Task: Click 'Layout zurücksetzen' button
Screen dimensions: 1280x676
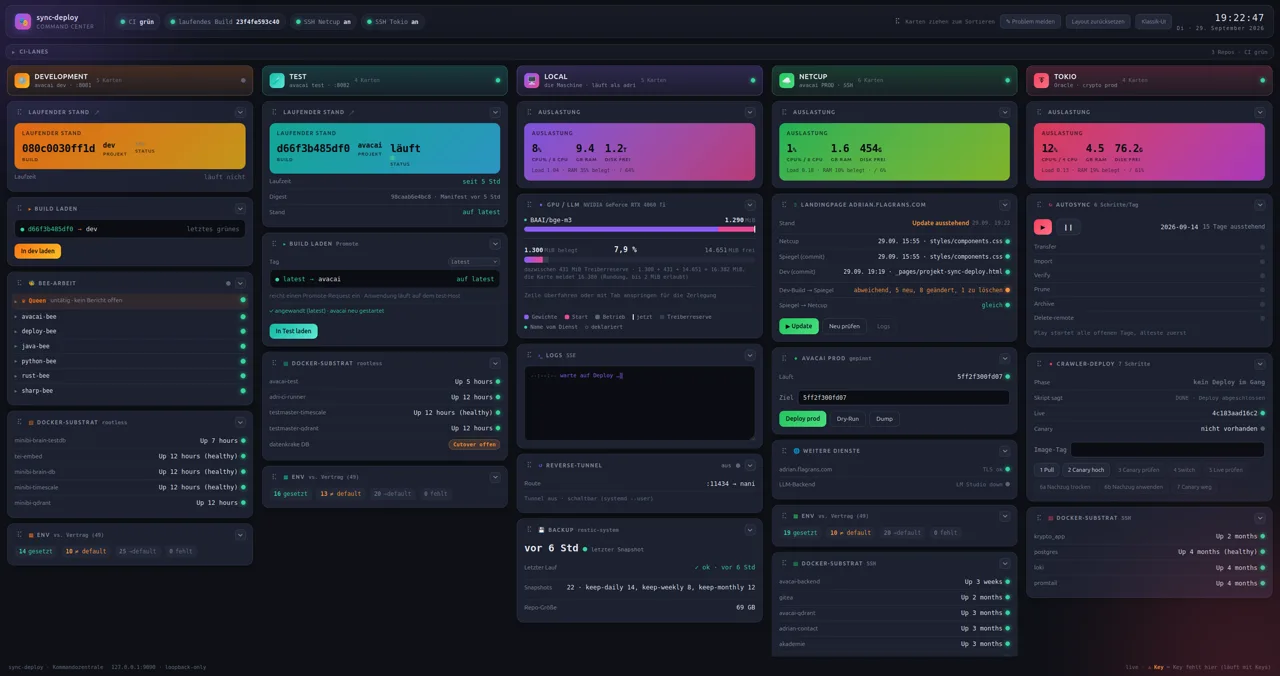Action: (x=1098, y=21)
